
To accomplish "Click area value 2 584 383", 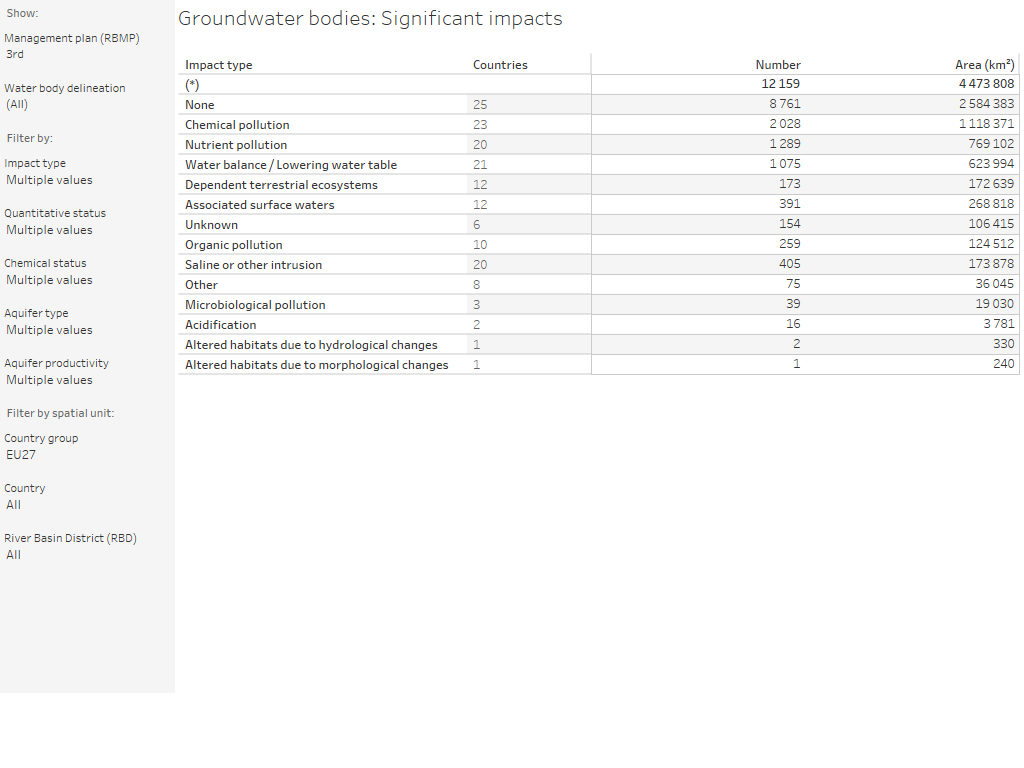I will (986, 104).
